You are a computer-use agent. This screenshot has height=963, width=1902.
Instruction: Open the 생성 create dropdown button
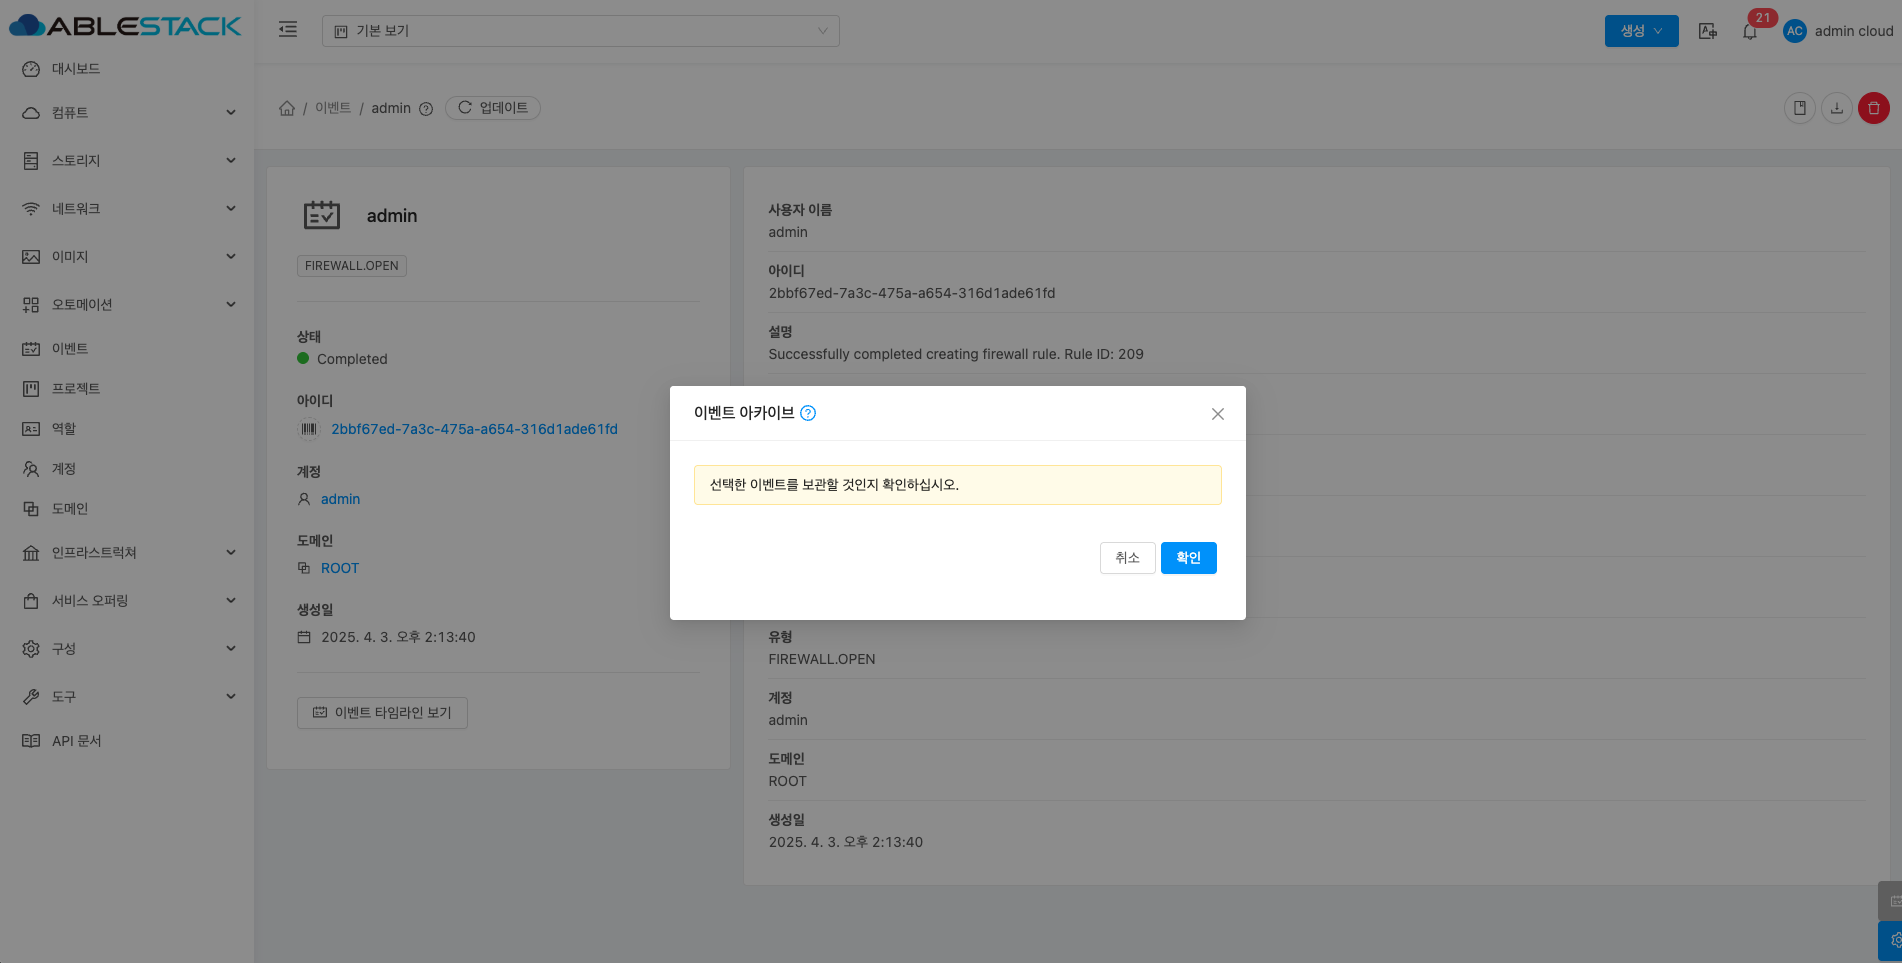[1641, 31]
